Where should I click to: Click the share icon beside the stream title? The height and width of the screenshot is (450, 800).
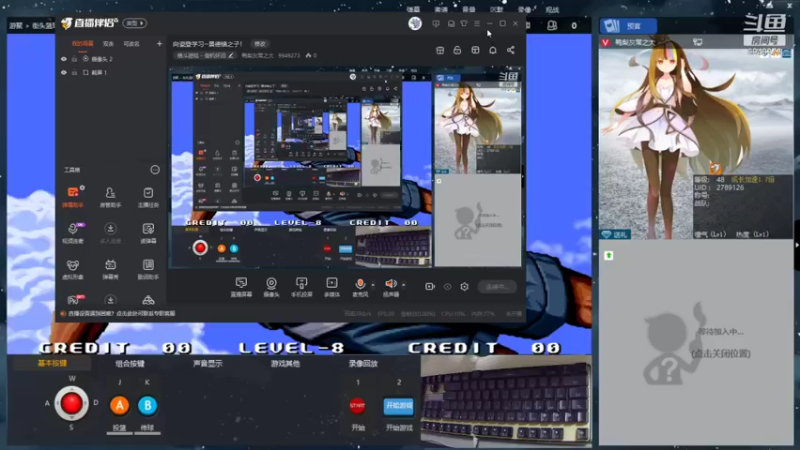coord(511,50)
